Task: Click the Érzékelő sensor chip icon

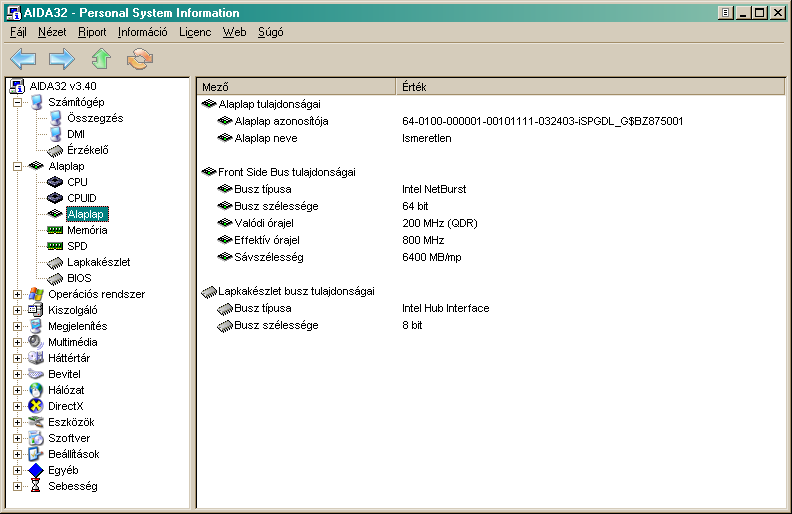Action: point(55,150)
